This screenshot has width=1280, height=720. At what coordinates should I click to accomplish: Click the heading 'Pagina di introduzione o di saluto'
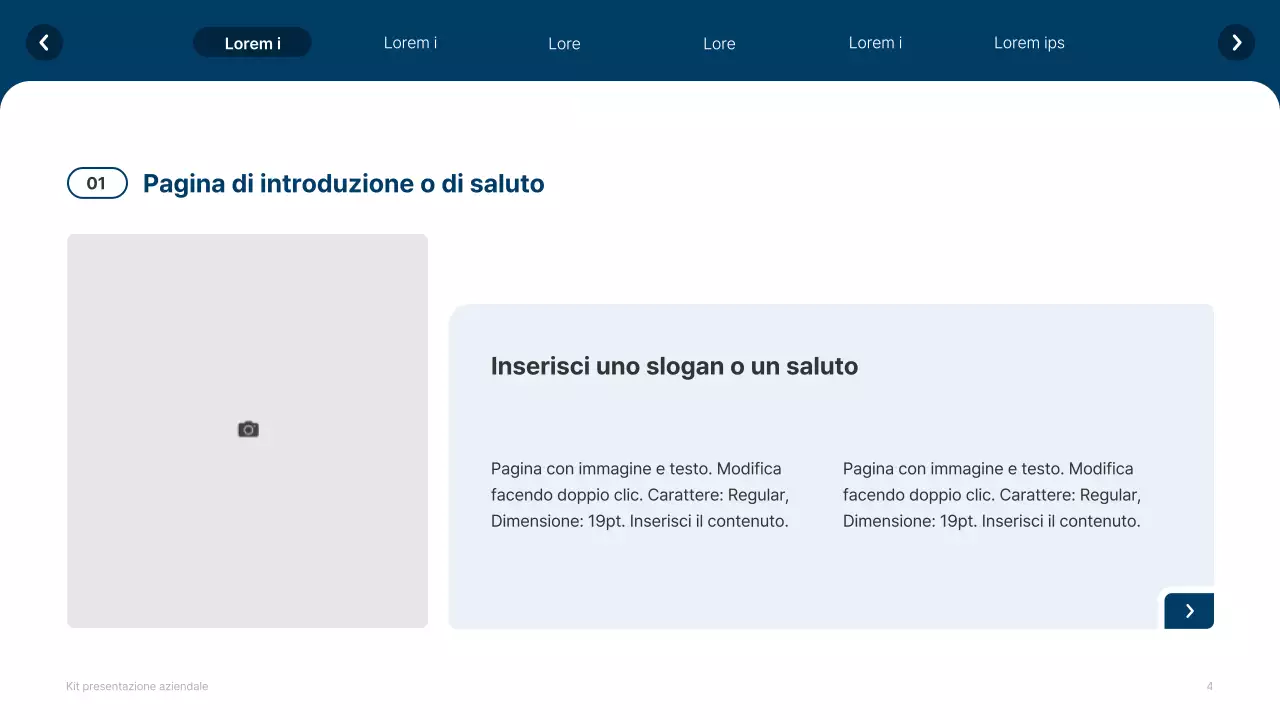tap(343, 183)
